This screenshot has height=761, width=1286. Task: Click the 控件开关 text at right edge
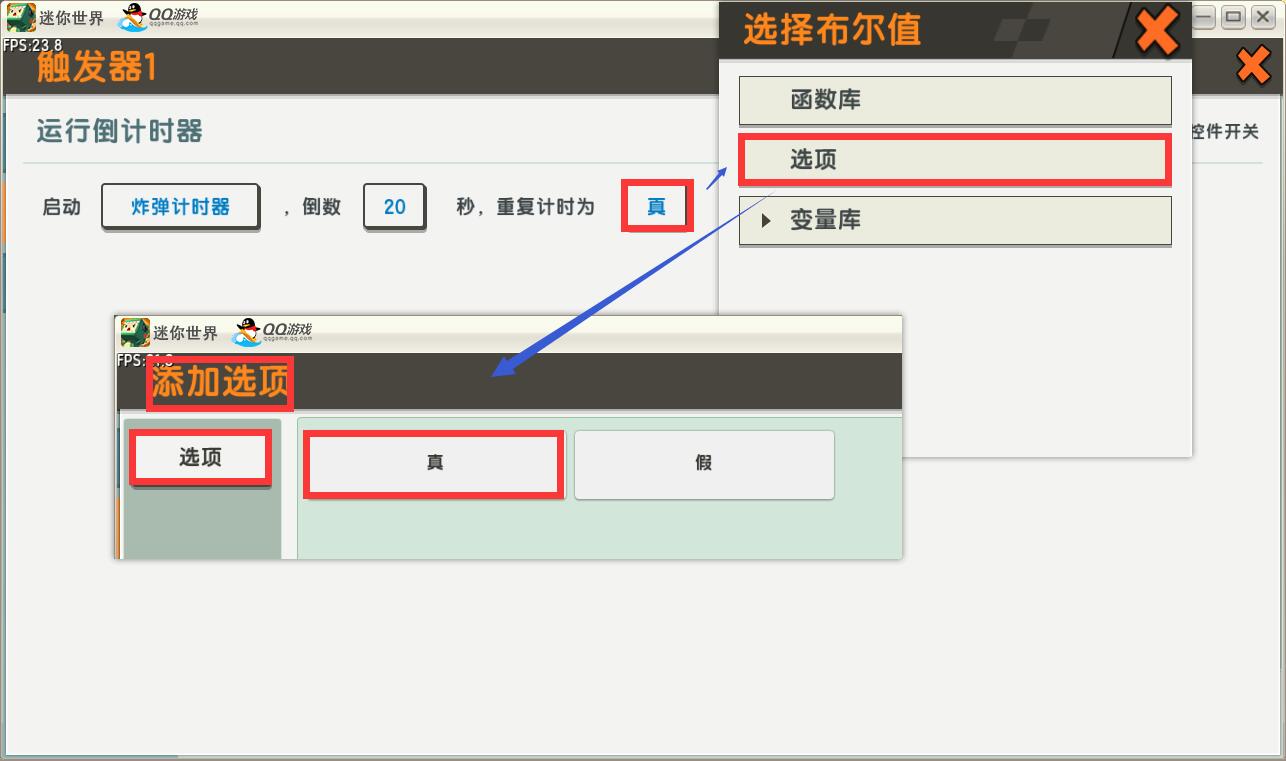[1226, 131]
